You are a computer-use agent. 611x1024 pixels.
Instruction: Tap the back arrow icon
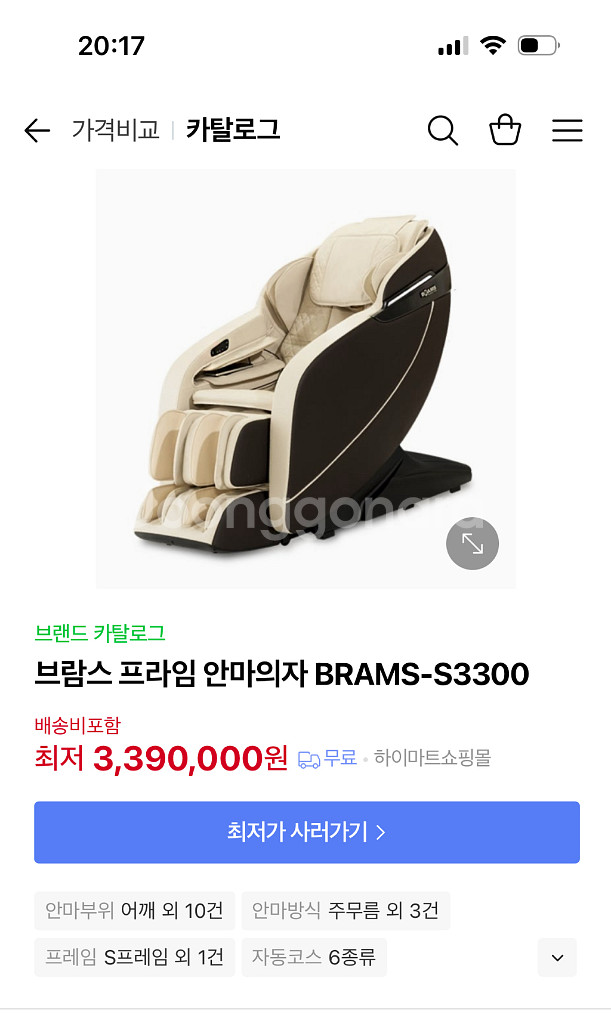point(37,131)
